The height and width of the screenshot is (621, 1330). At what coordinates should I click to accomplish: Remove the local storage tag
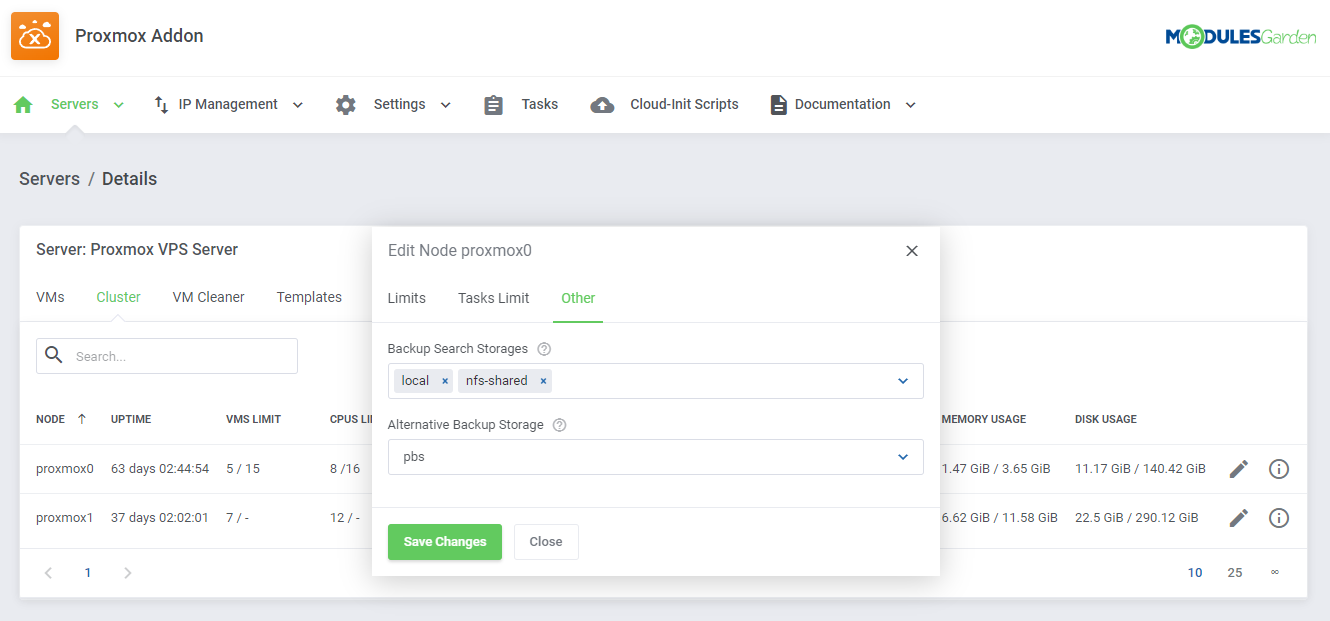click(443, 380)
